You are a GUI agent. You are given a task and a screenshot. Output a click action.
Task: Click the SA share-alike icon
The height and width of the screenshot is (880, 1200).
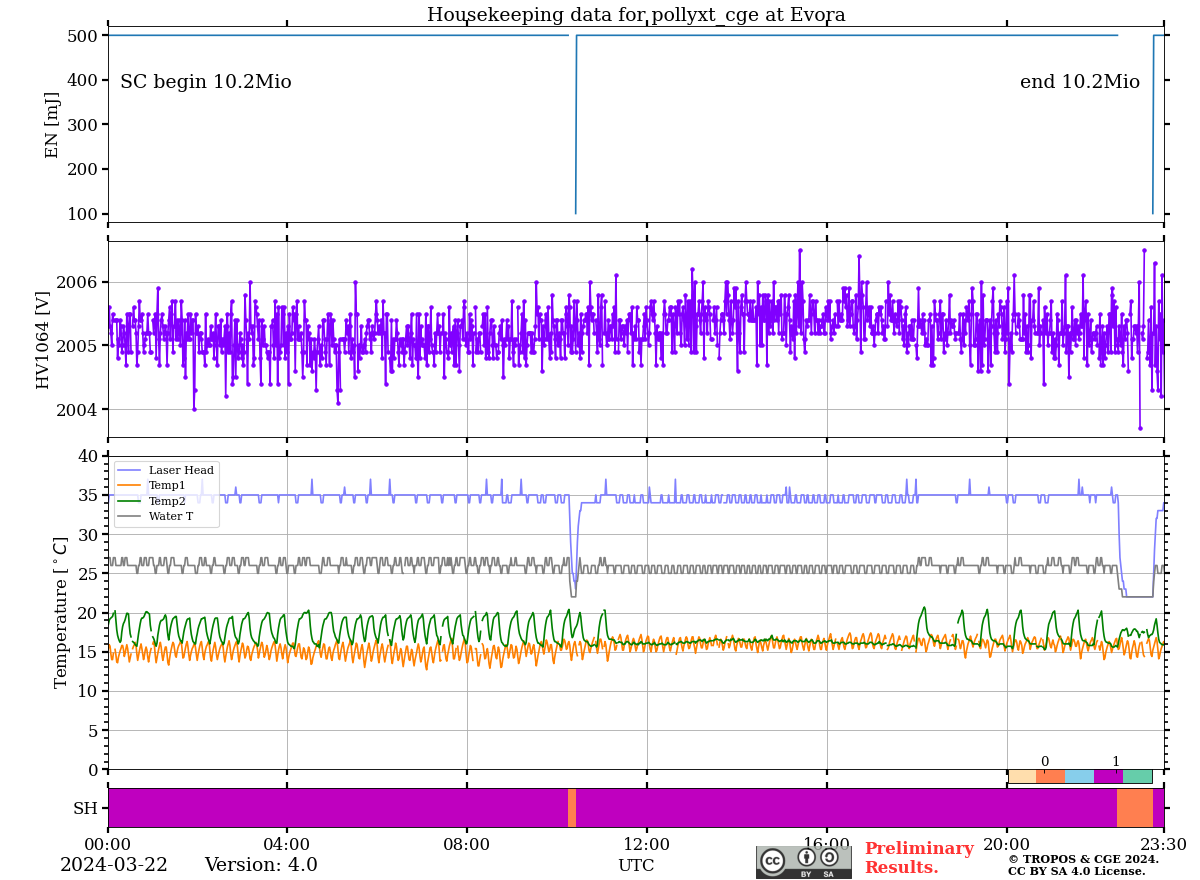click(829, 857)
